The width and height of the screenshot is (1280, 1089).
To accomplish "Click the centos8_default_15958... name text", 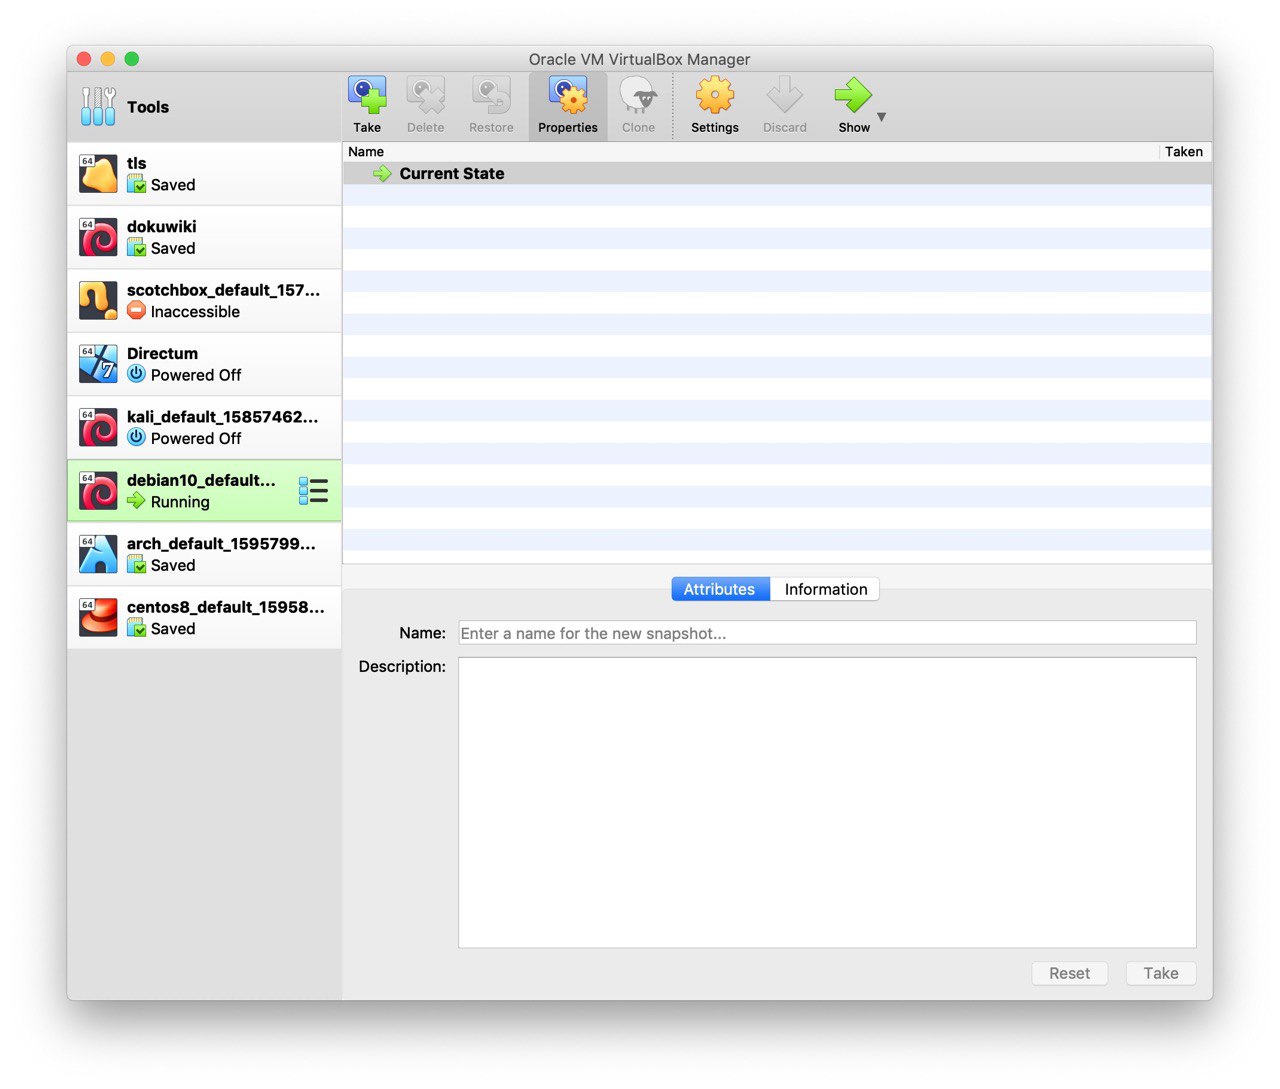I will [x=226, y=607].
